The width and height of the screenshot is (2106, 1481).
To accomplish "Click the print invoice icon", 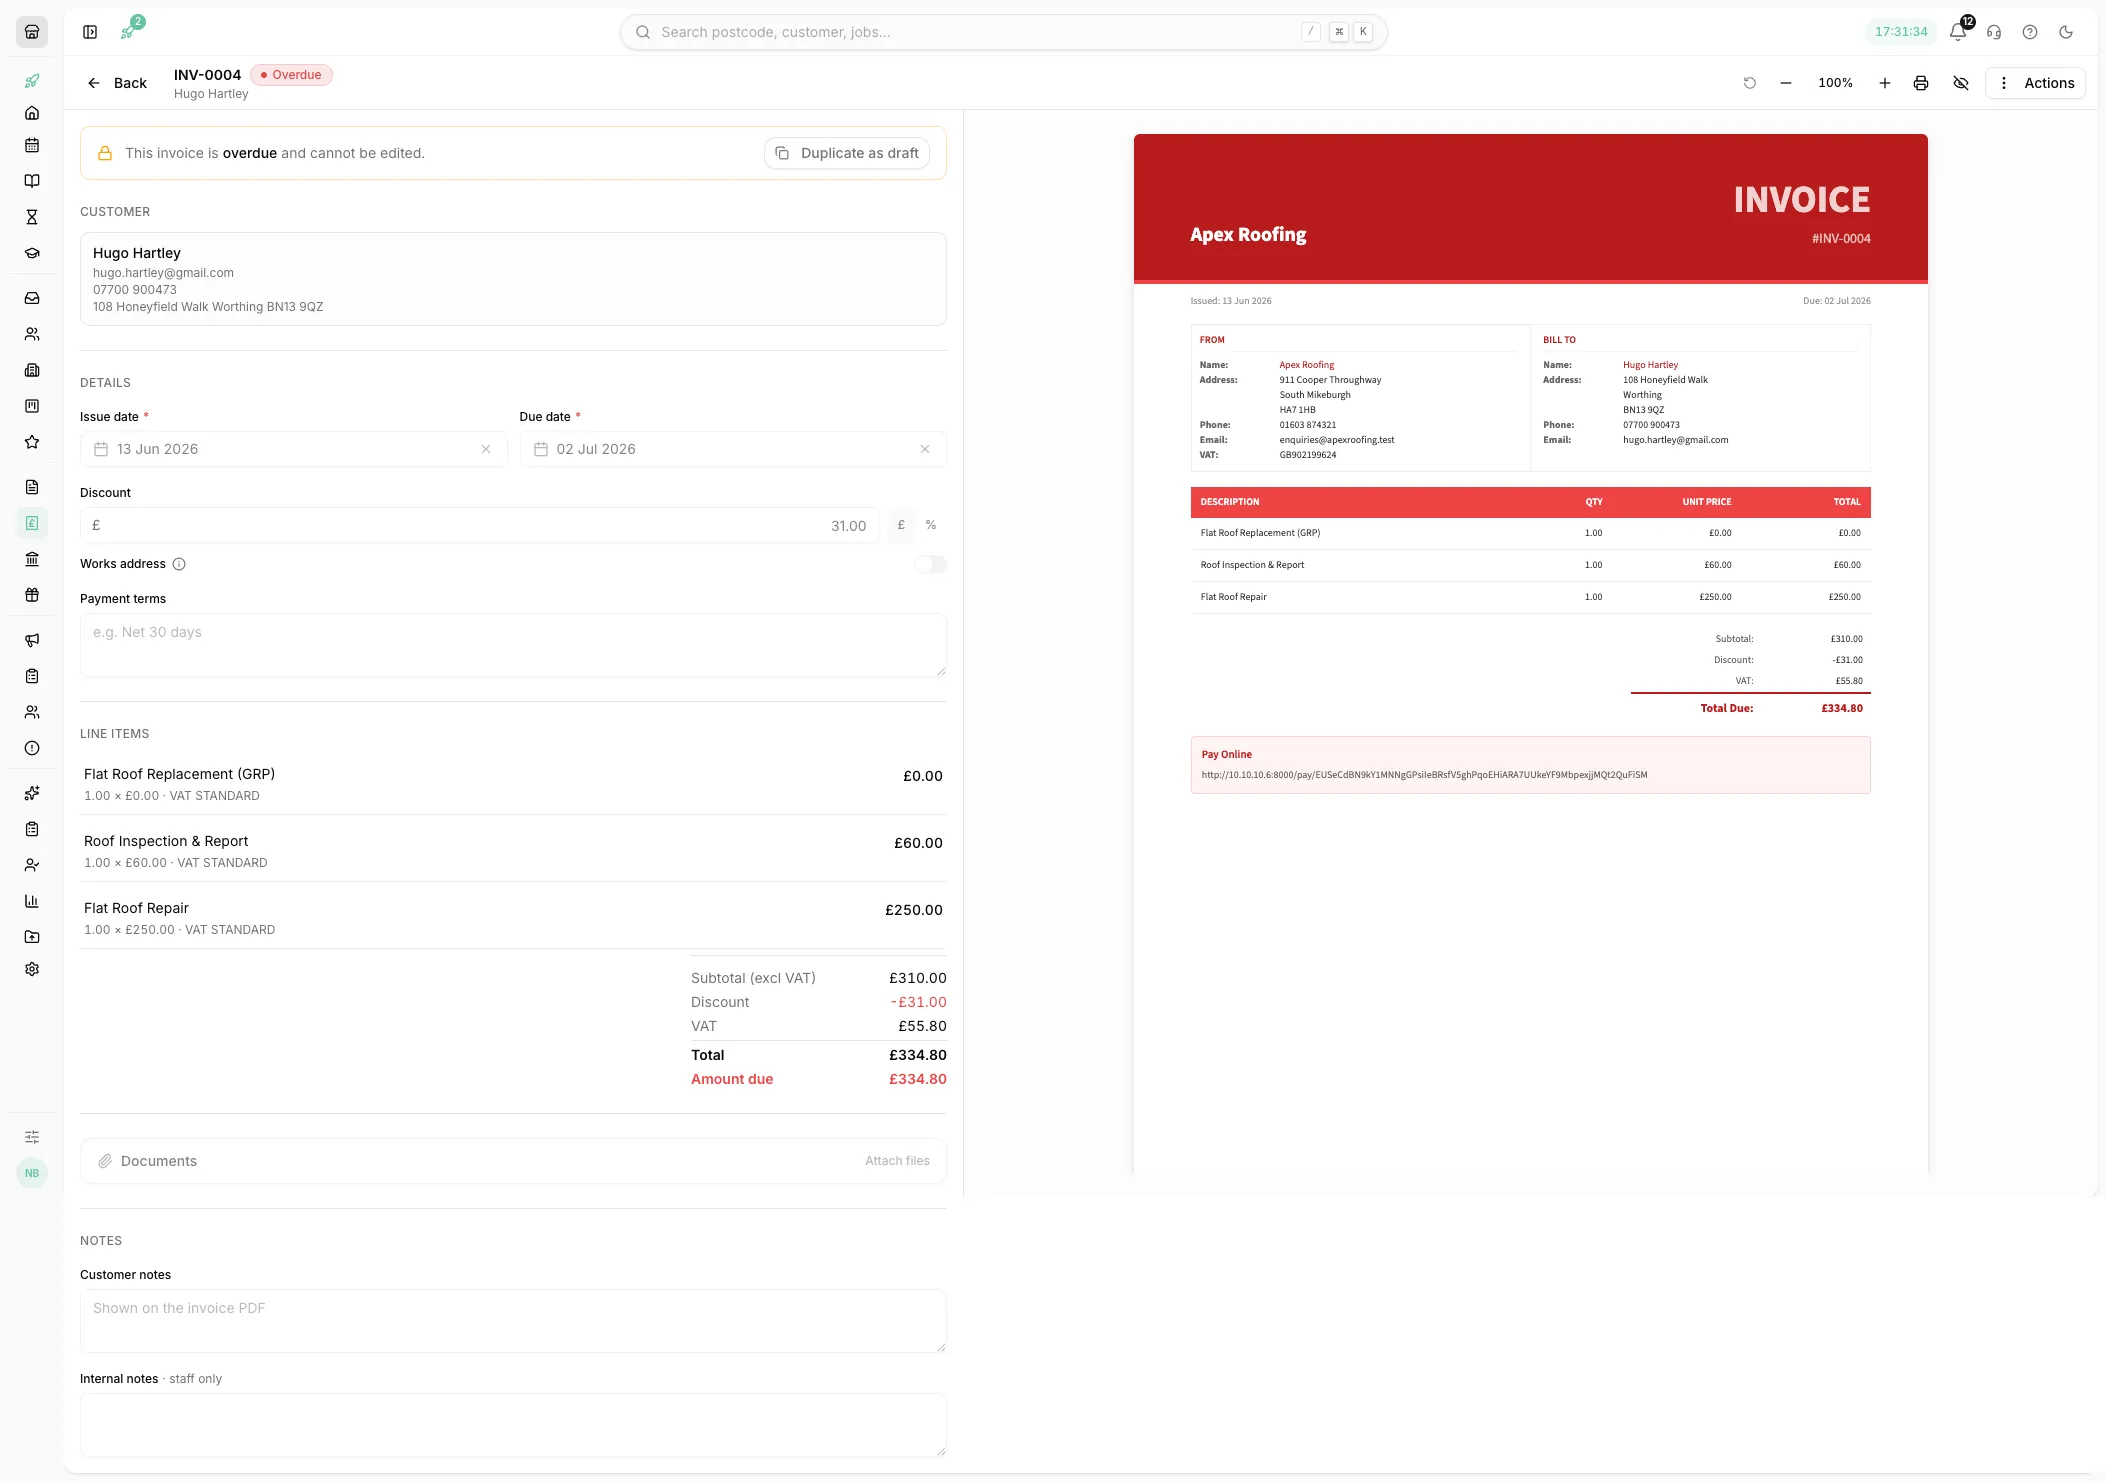I will 1921,83.
